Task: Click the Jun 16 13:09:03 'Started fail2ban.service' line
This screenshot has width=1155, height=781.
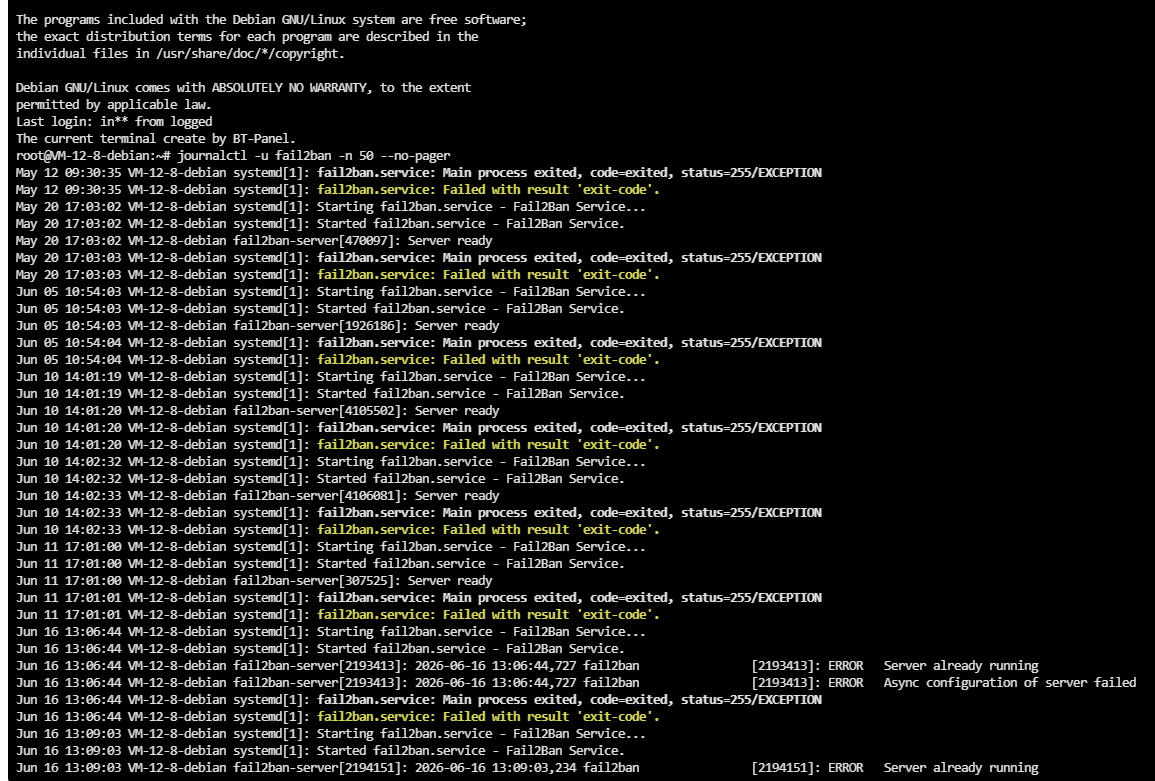Action: tap(320, 750)
